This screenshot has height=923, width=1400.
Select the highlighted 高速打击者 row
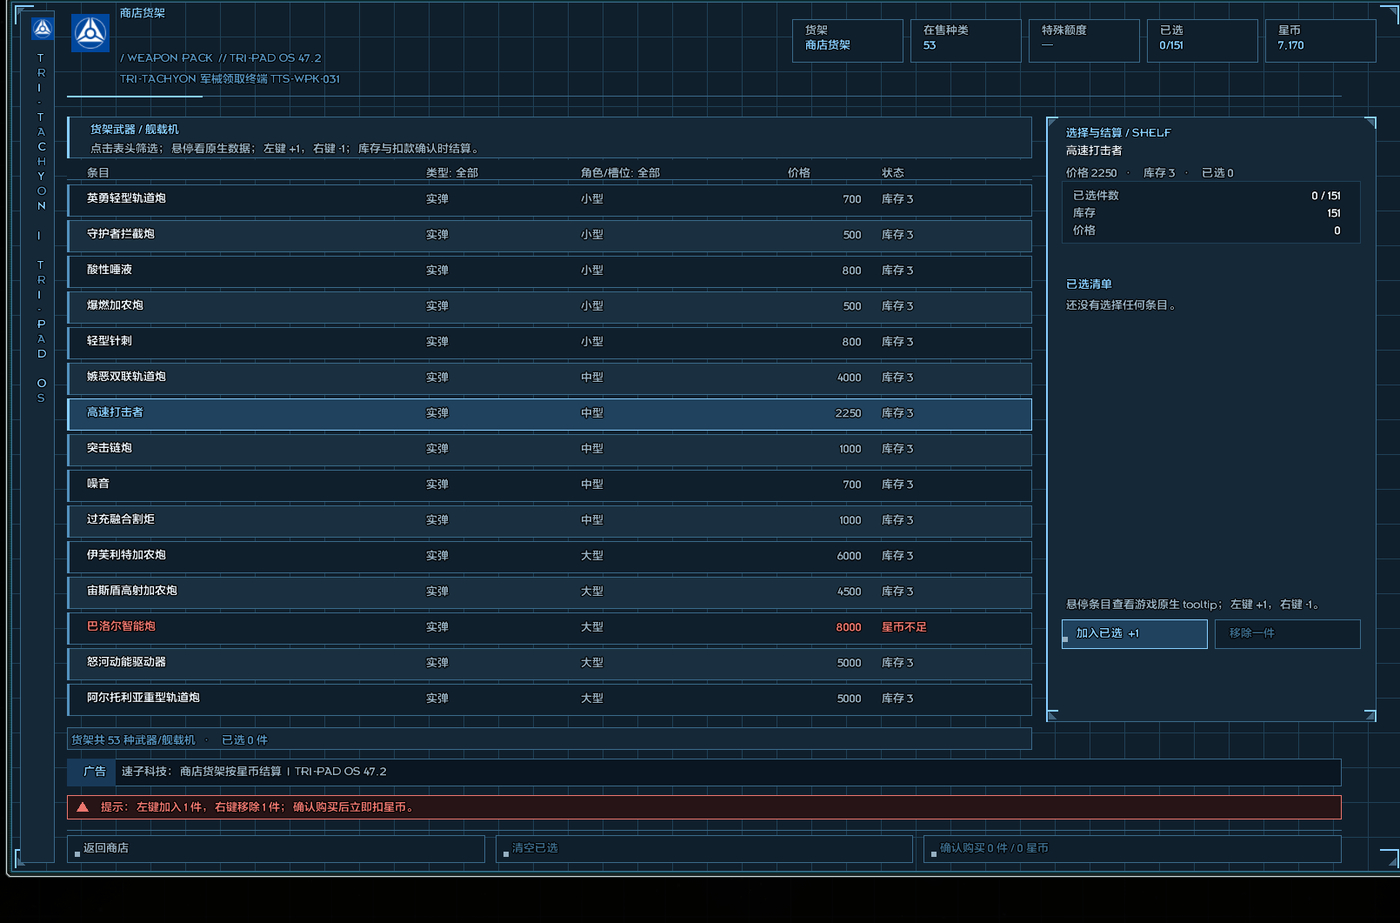(549, 413)
